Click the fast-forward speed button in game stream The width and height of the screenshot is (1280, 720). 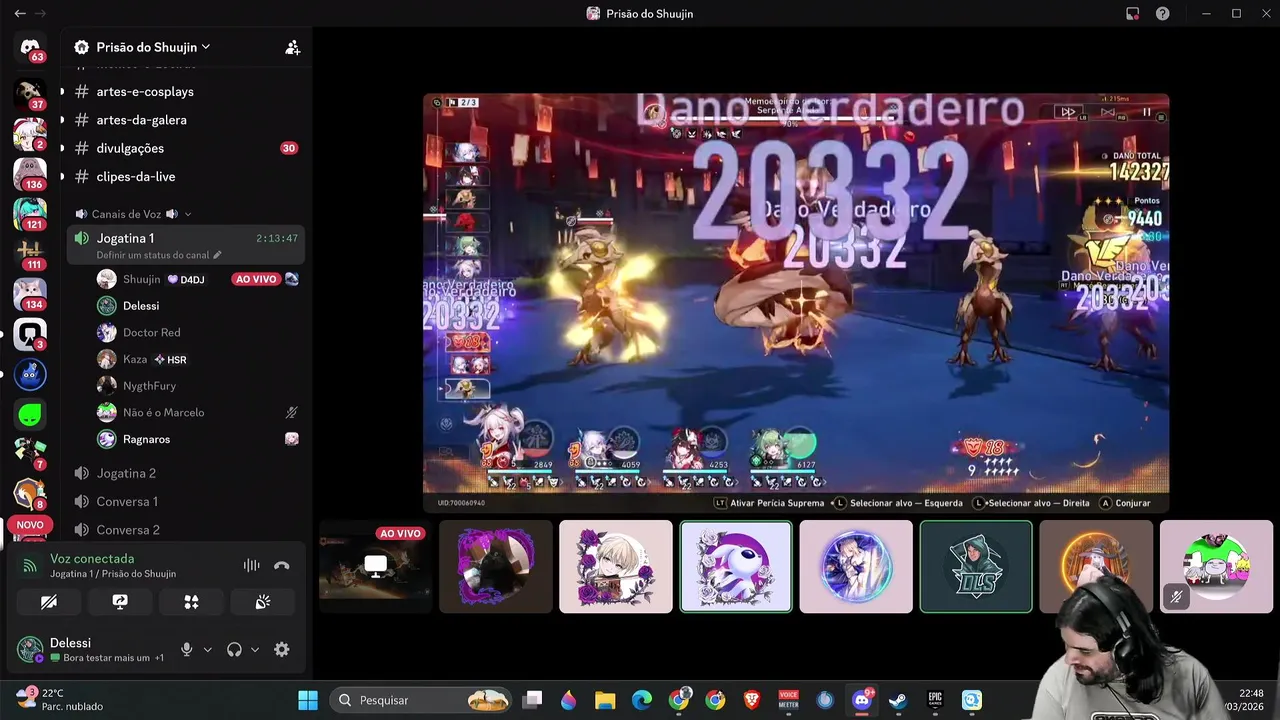[x=1068, y=112]
